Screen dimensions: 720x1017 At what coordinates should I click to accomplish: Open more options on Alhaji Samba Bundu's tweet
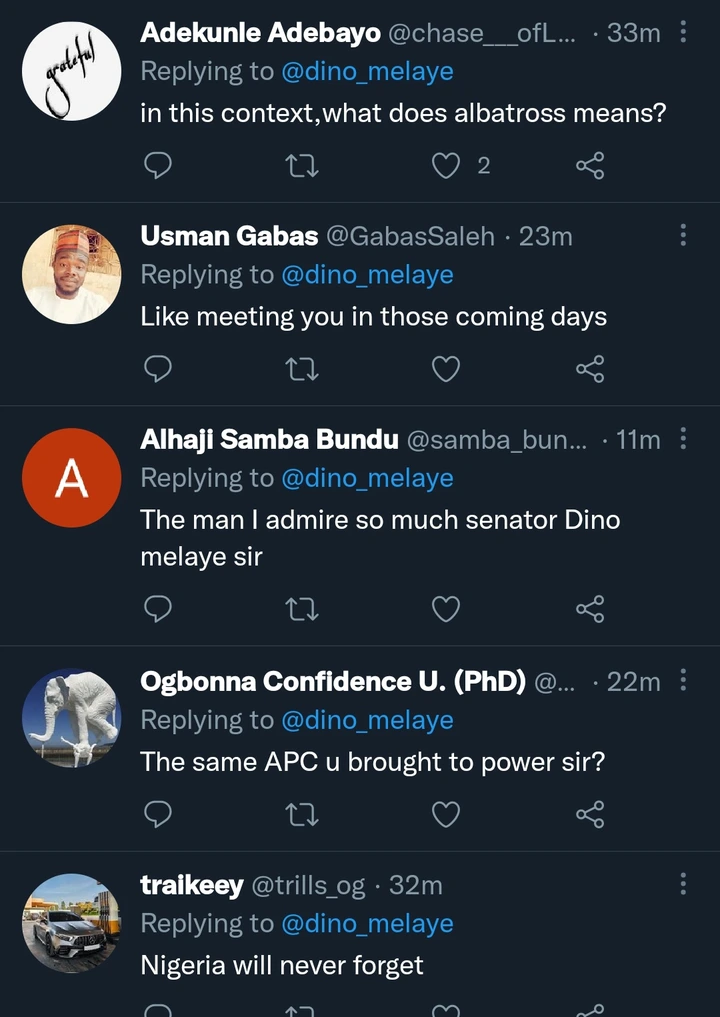683,439
